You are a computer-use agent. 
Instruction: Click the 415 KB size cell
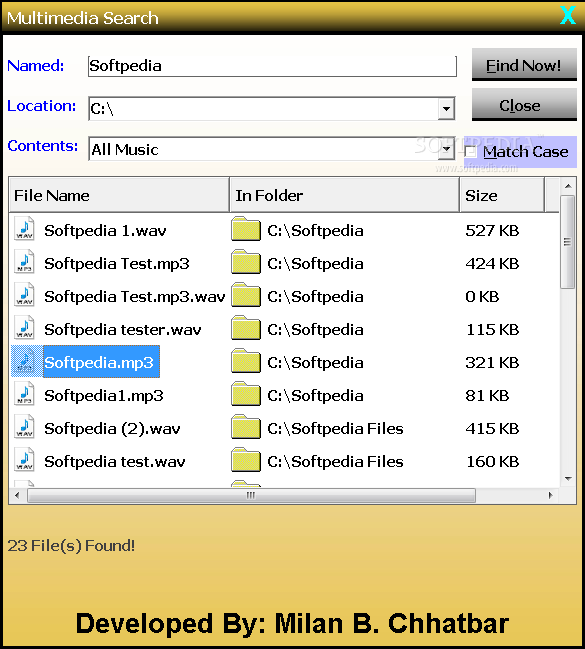pyautogui.click(x=492, y=429)
